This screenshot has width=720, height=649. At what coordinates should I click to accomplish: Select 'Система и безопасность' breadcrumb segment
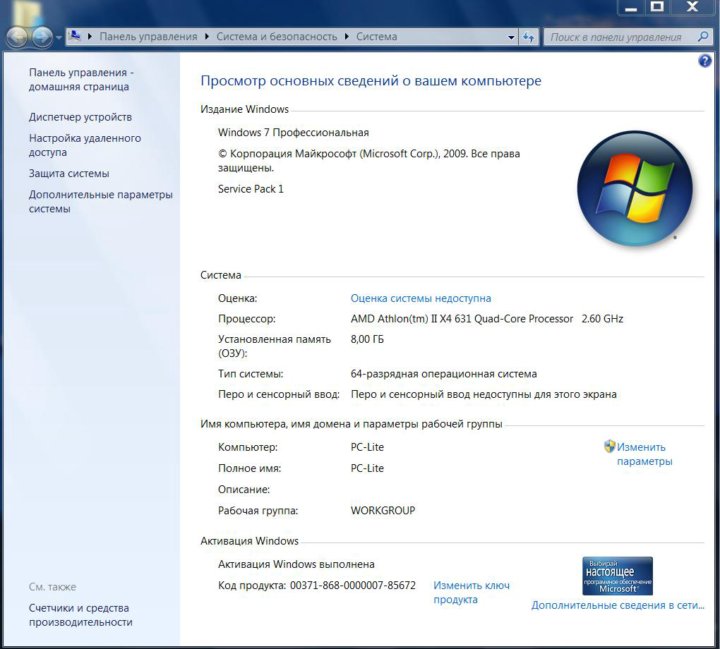pyautogui.click(x=276, y=37)
